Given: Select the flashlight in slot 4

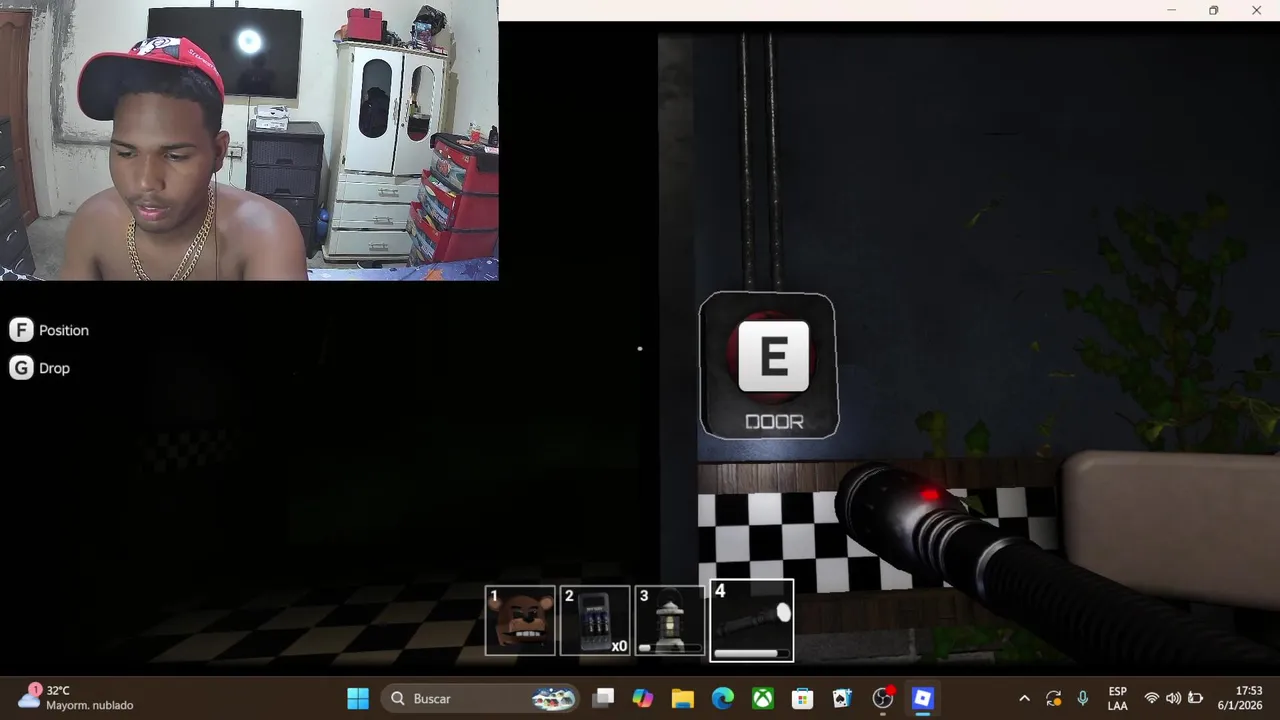Looking at the screenshot, I should tap(752, 621).
